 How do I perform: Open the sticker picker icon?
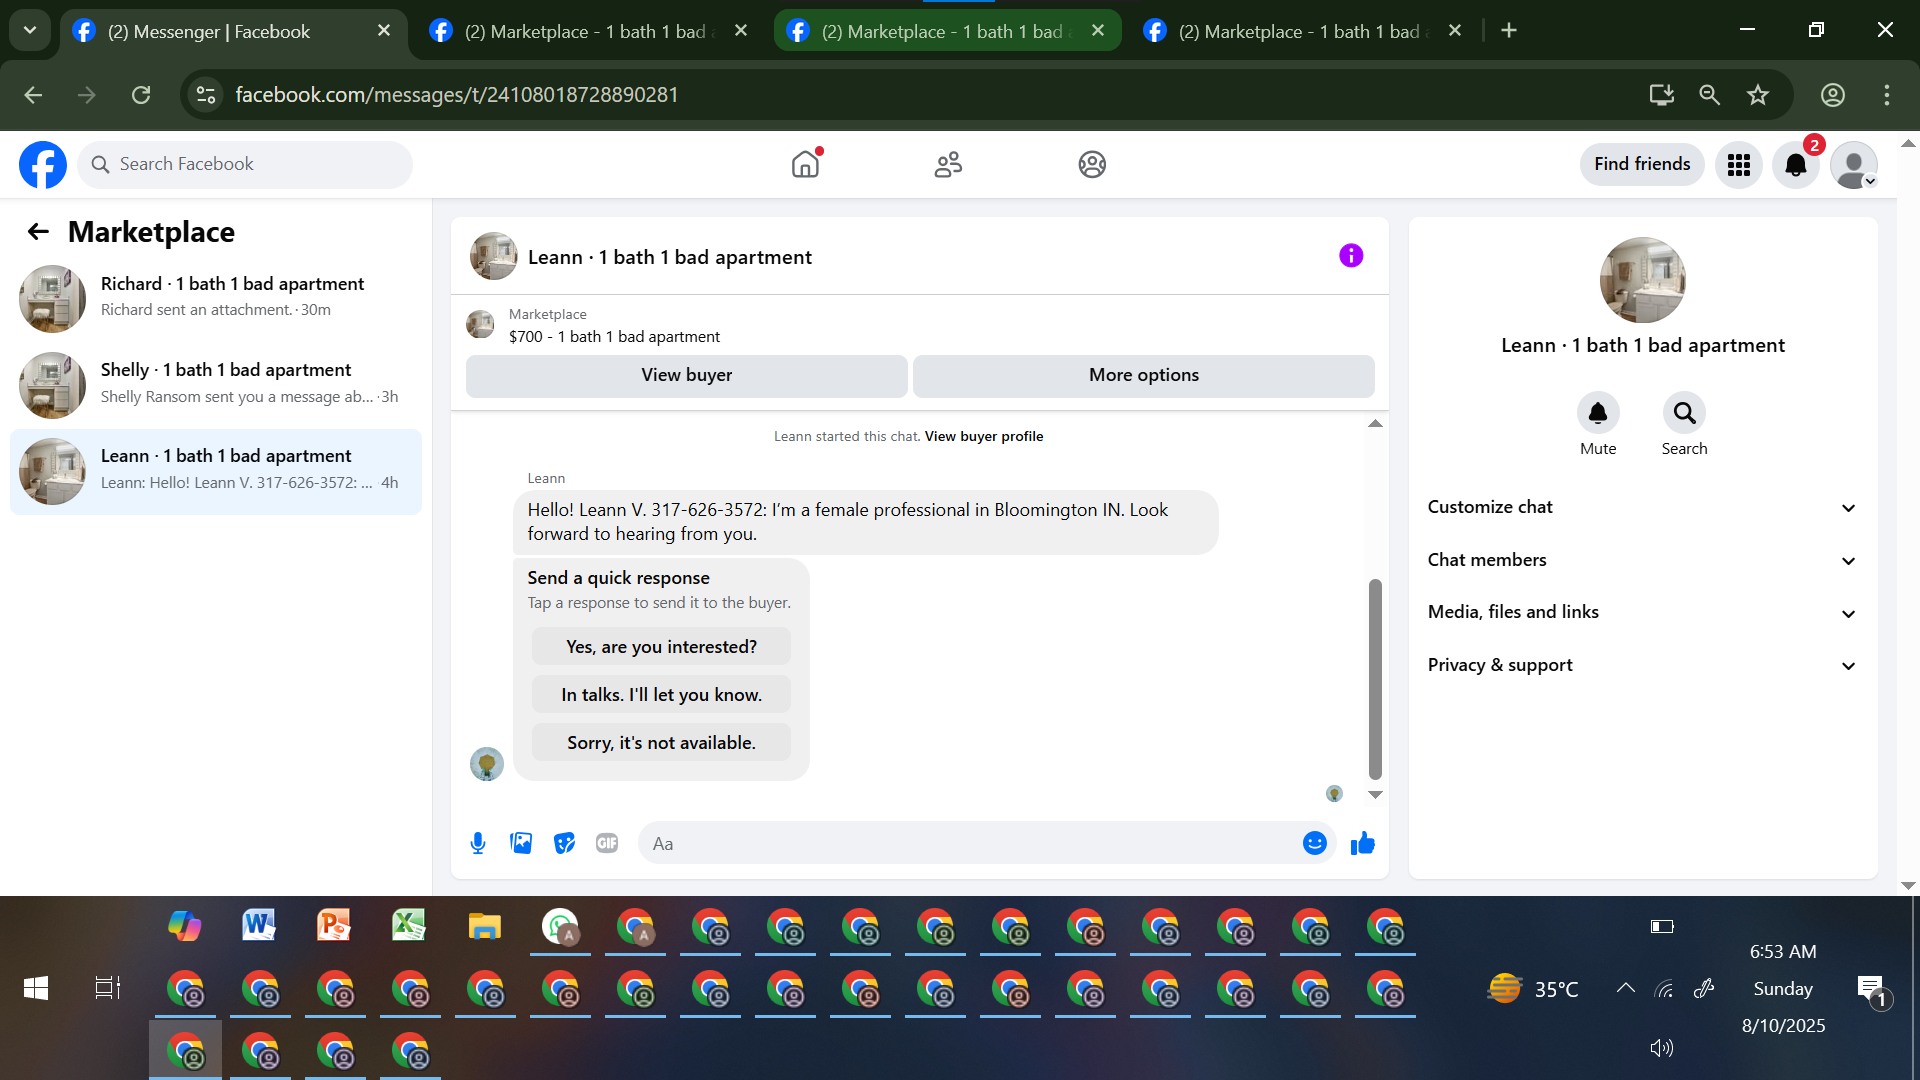click(564, 843)
